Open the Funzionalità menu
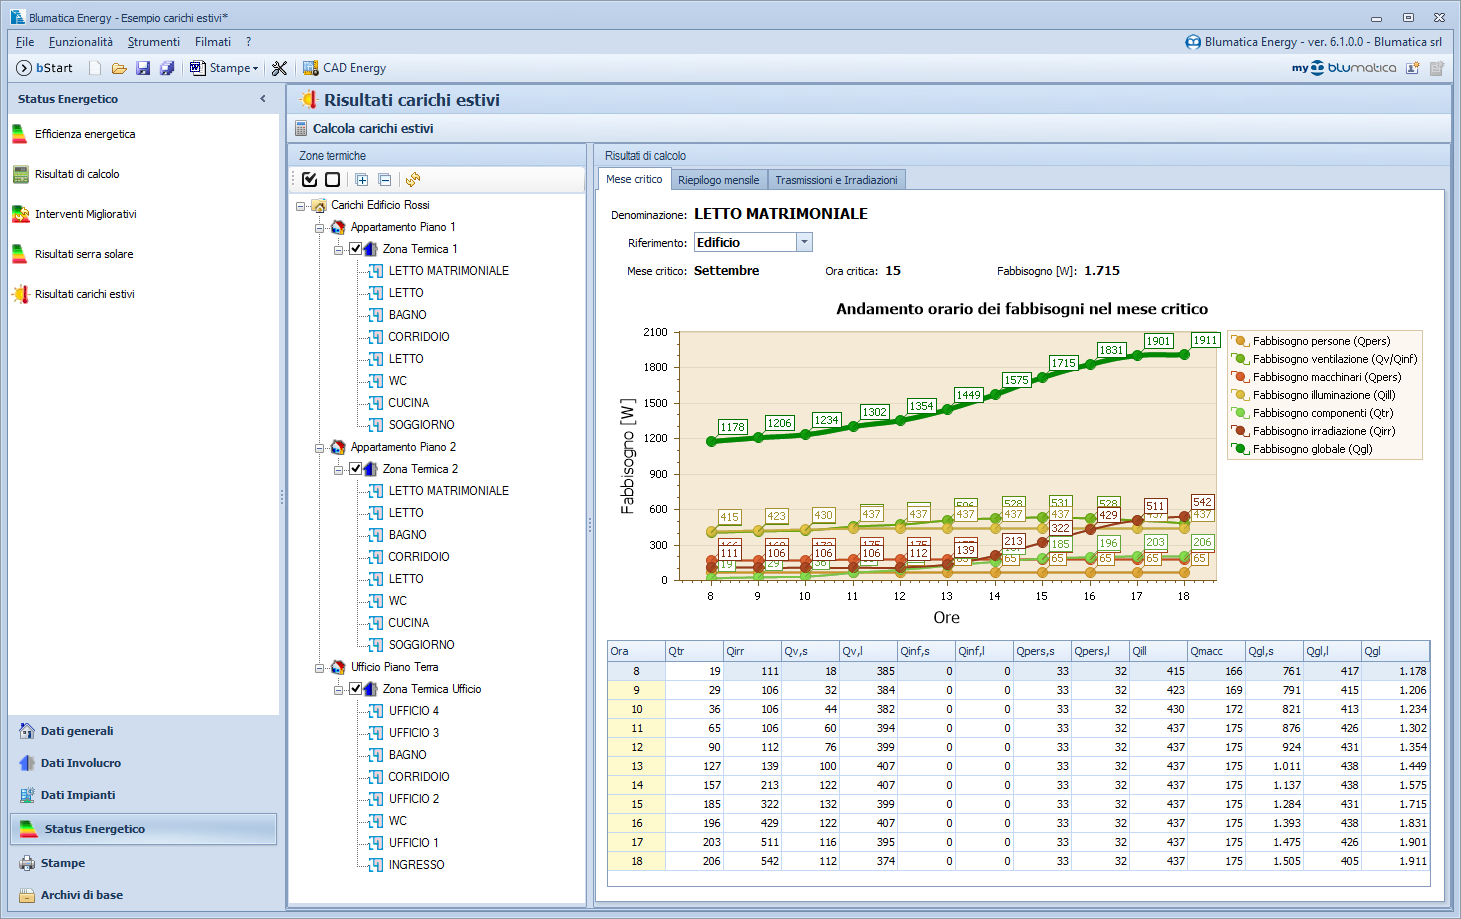The height and width of the screenshot is (919, 1461). point(81,42)
